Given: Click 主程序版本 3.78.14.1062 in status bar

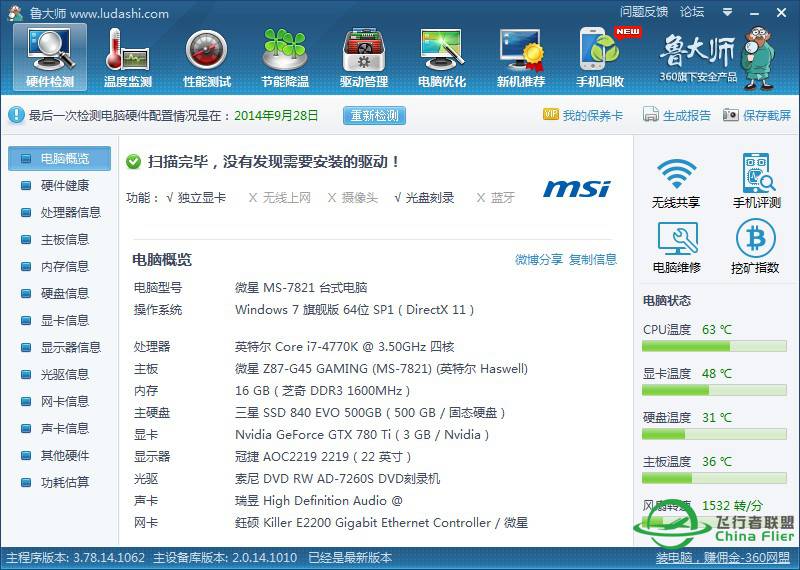Looking at the screenshot, I should coord(75,558).
